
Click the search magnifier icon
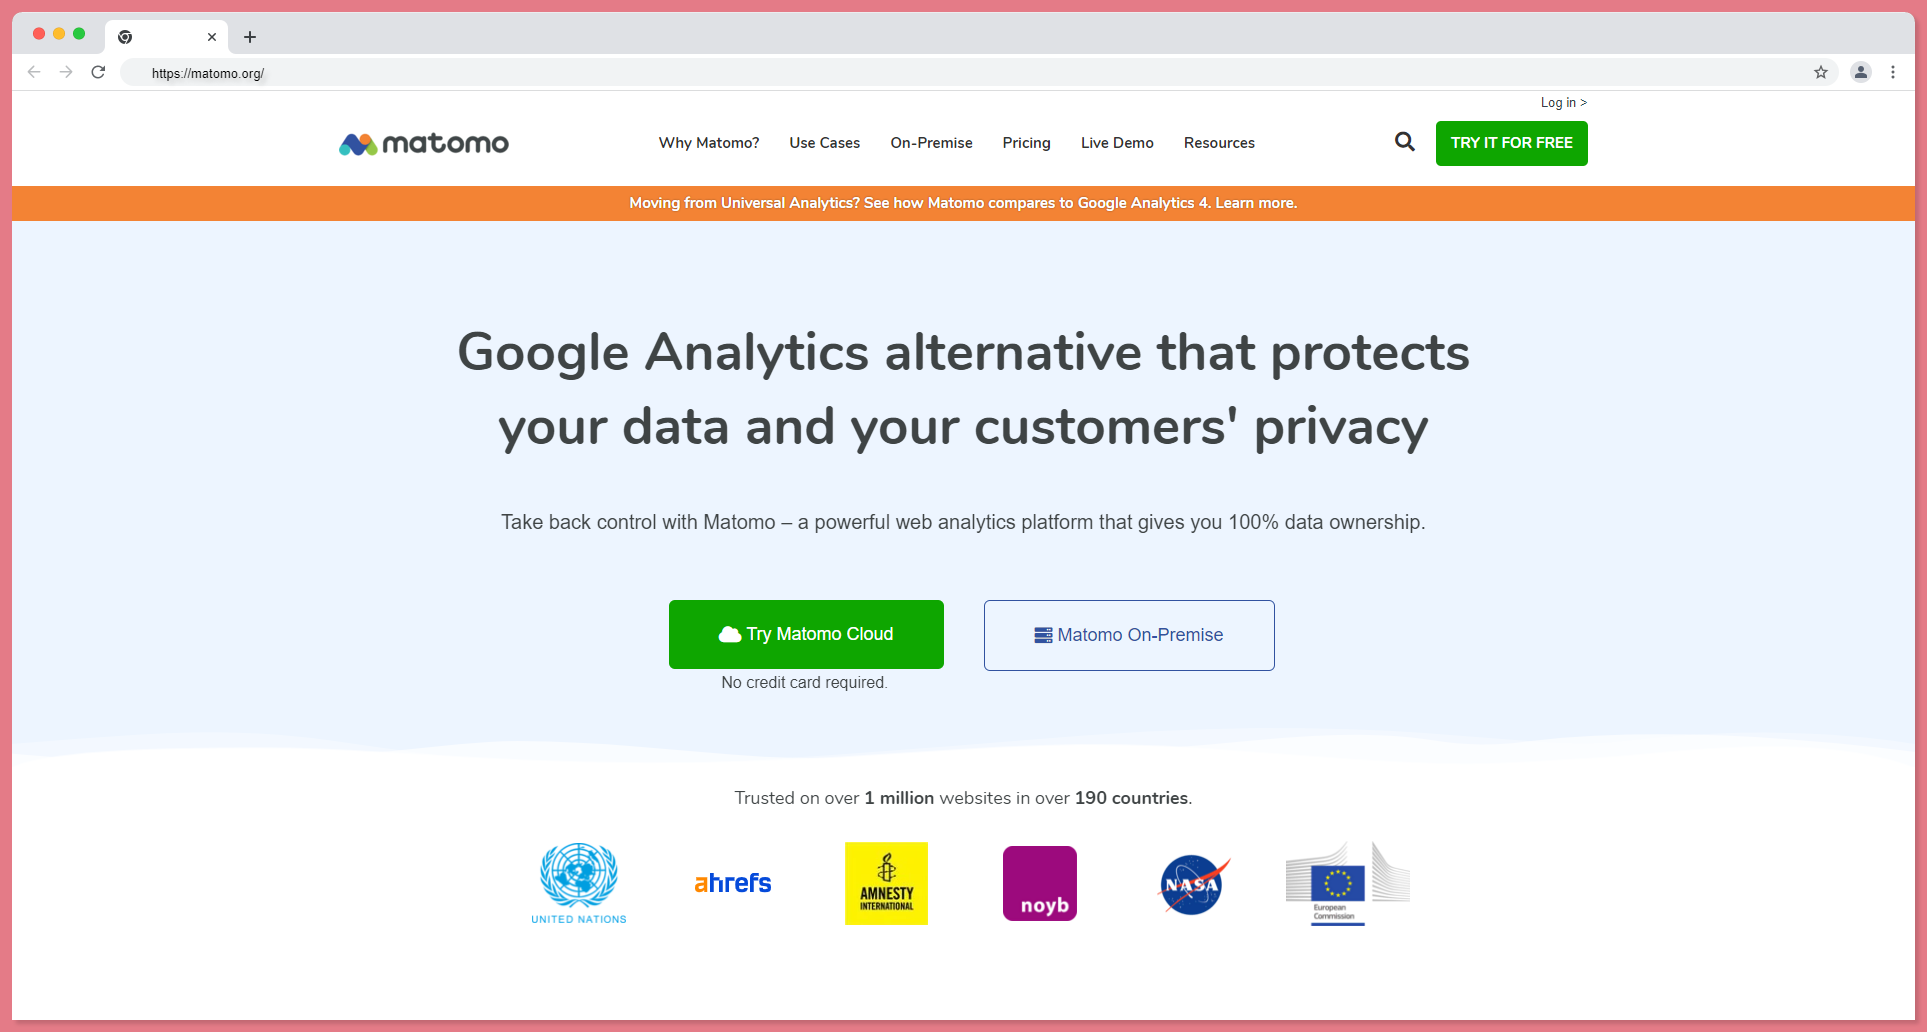click(1404, 142)
